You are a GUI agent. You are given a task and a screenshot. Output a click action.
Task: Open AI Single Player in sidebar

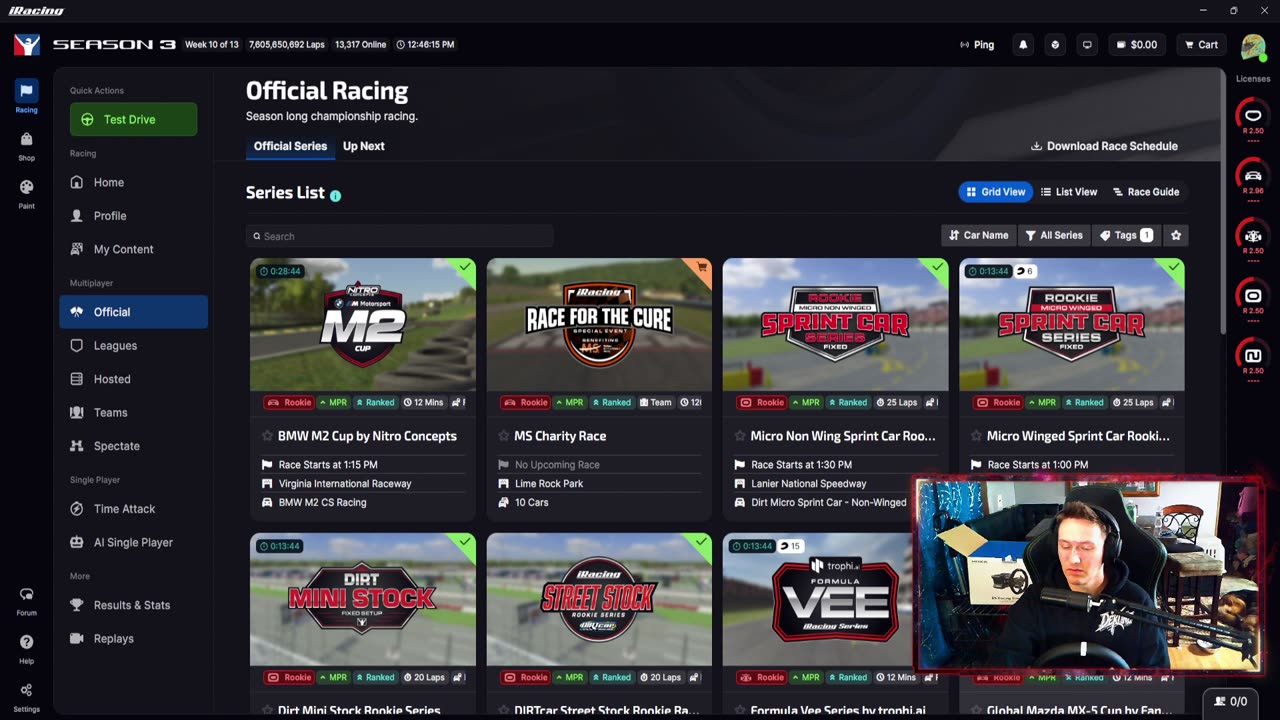pos(133,542)
